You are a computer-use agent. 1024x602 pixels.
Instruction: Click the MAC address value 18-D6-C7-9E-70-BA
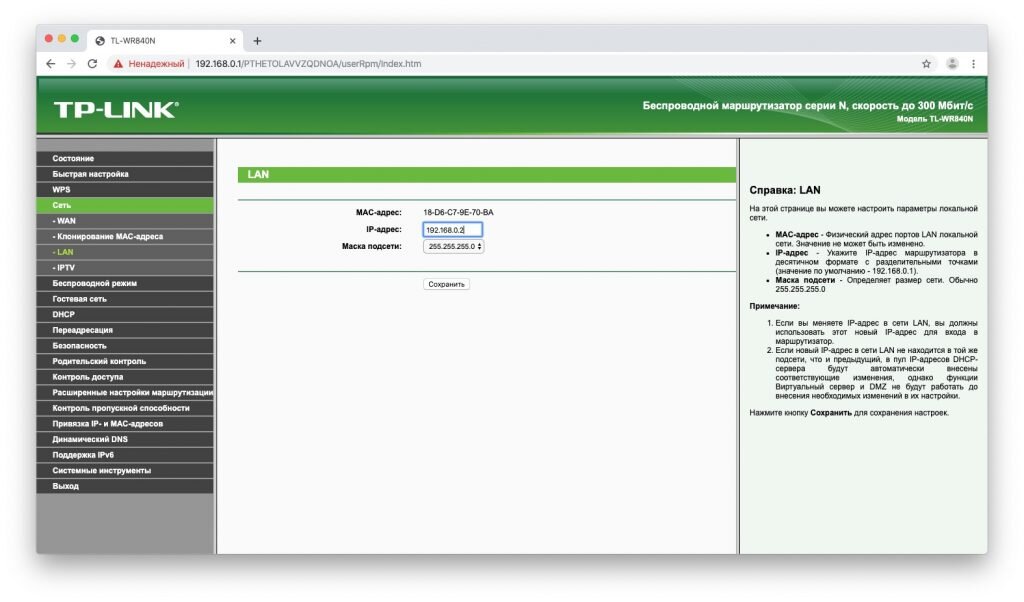[458, 212]
